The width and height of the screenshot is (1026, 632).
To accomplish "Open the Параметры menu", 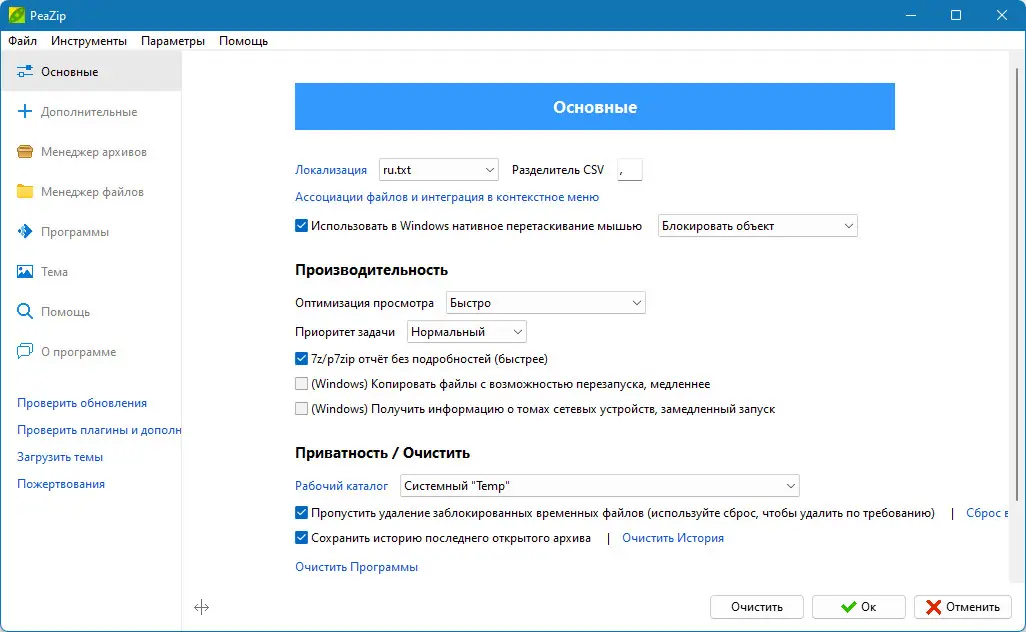I will (x=172, y=41).
